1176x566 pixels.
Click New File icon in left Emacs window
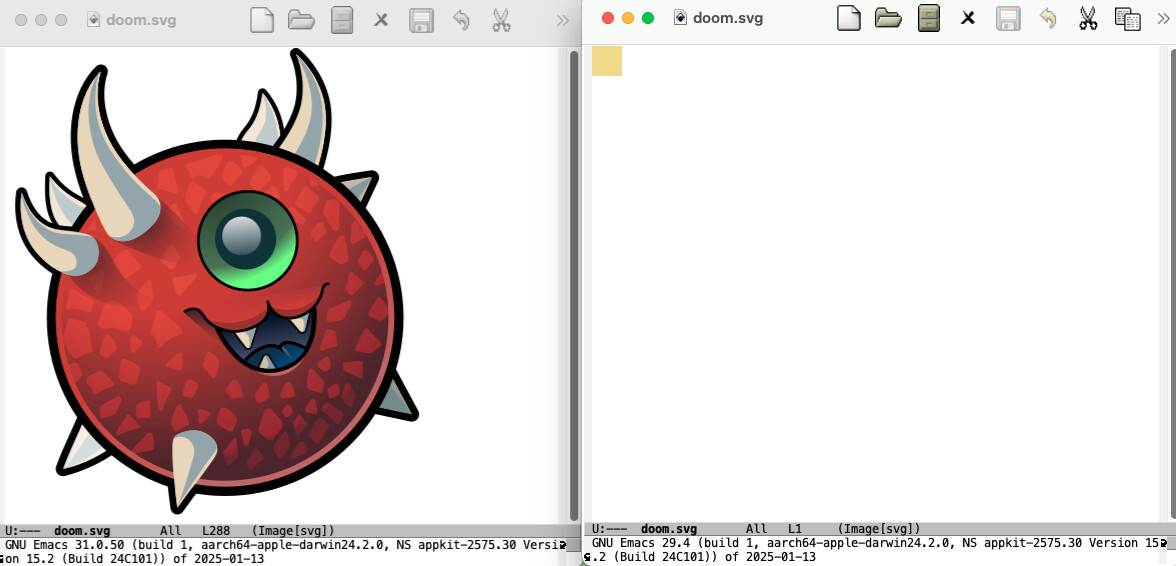[262, 20]
